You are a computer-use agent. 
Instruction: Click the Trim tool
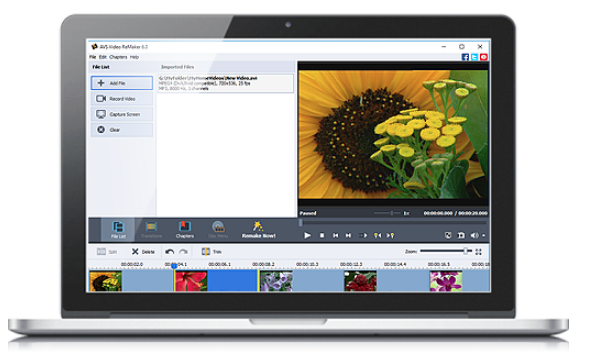(x=211, y=251)
